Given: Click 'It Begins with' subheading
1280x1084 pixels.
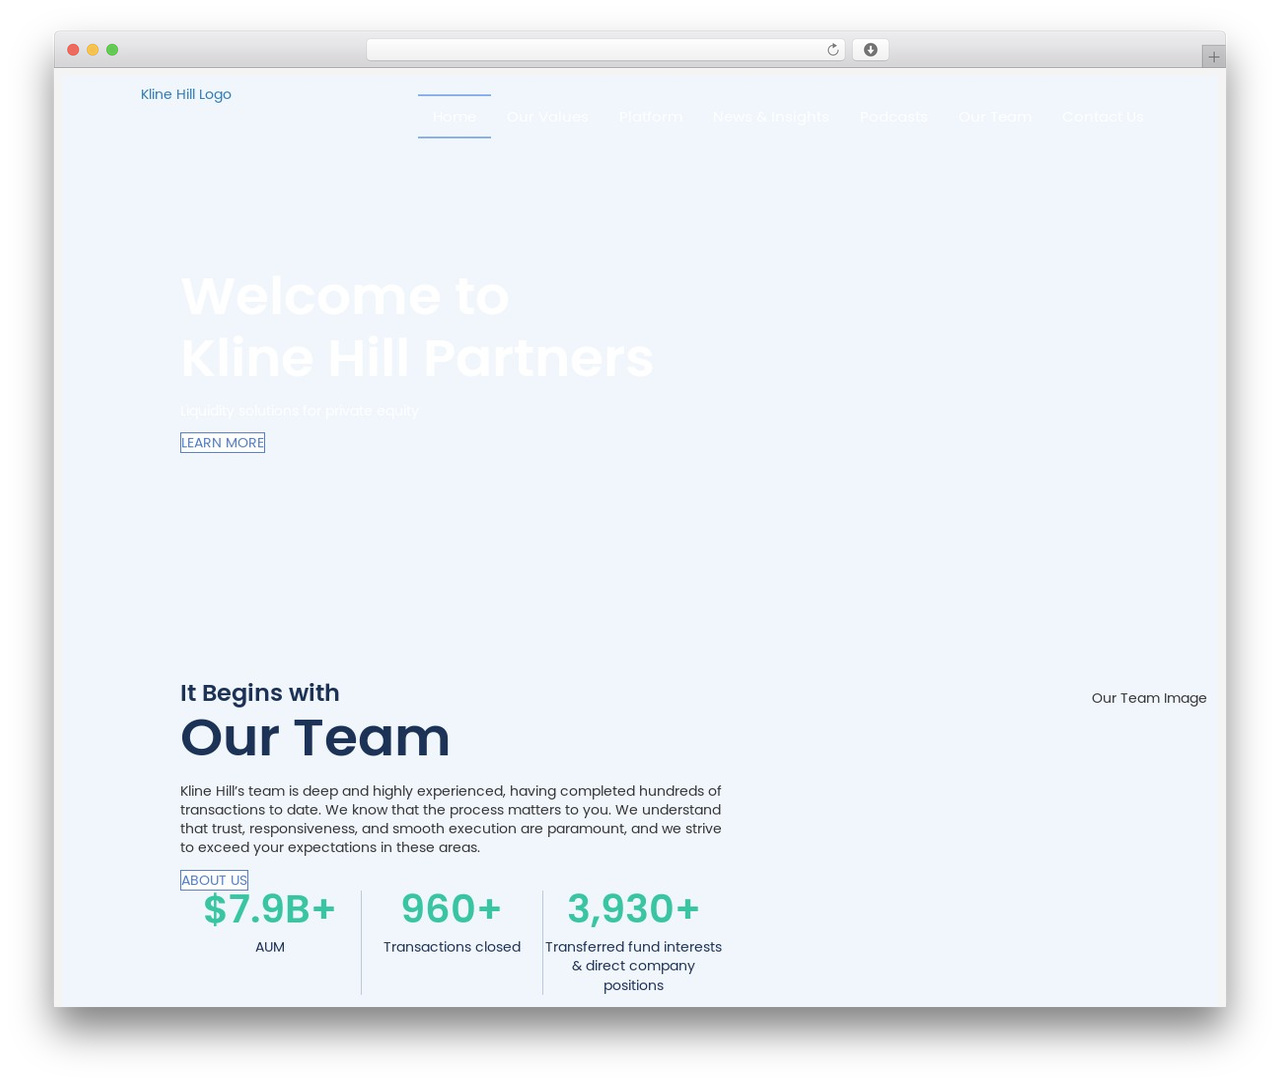Looking at the screenshot, I should click(260, 693).
